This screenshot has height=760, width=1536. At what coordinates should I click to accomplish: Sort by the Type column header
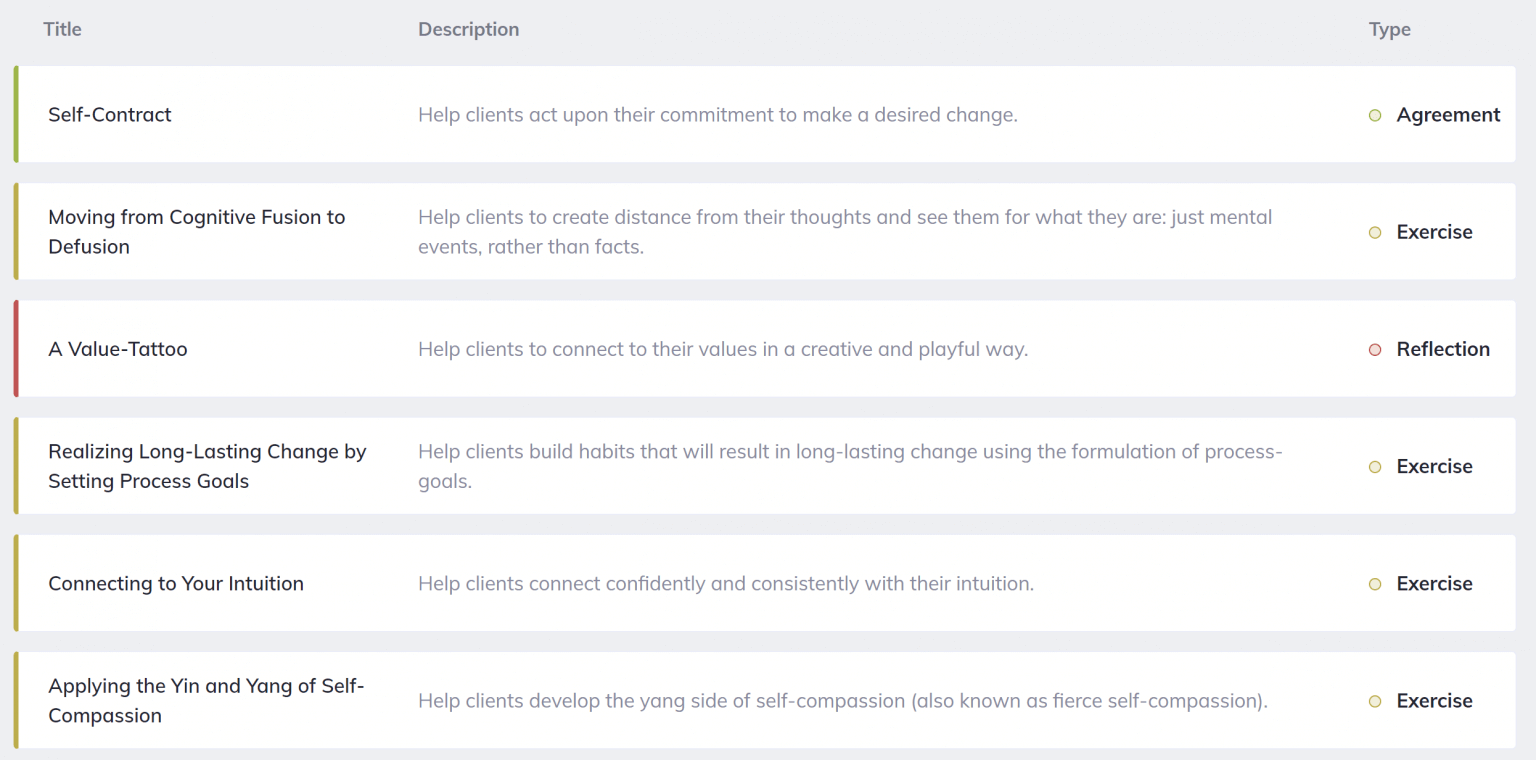tap(1389, 29)
